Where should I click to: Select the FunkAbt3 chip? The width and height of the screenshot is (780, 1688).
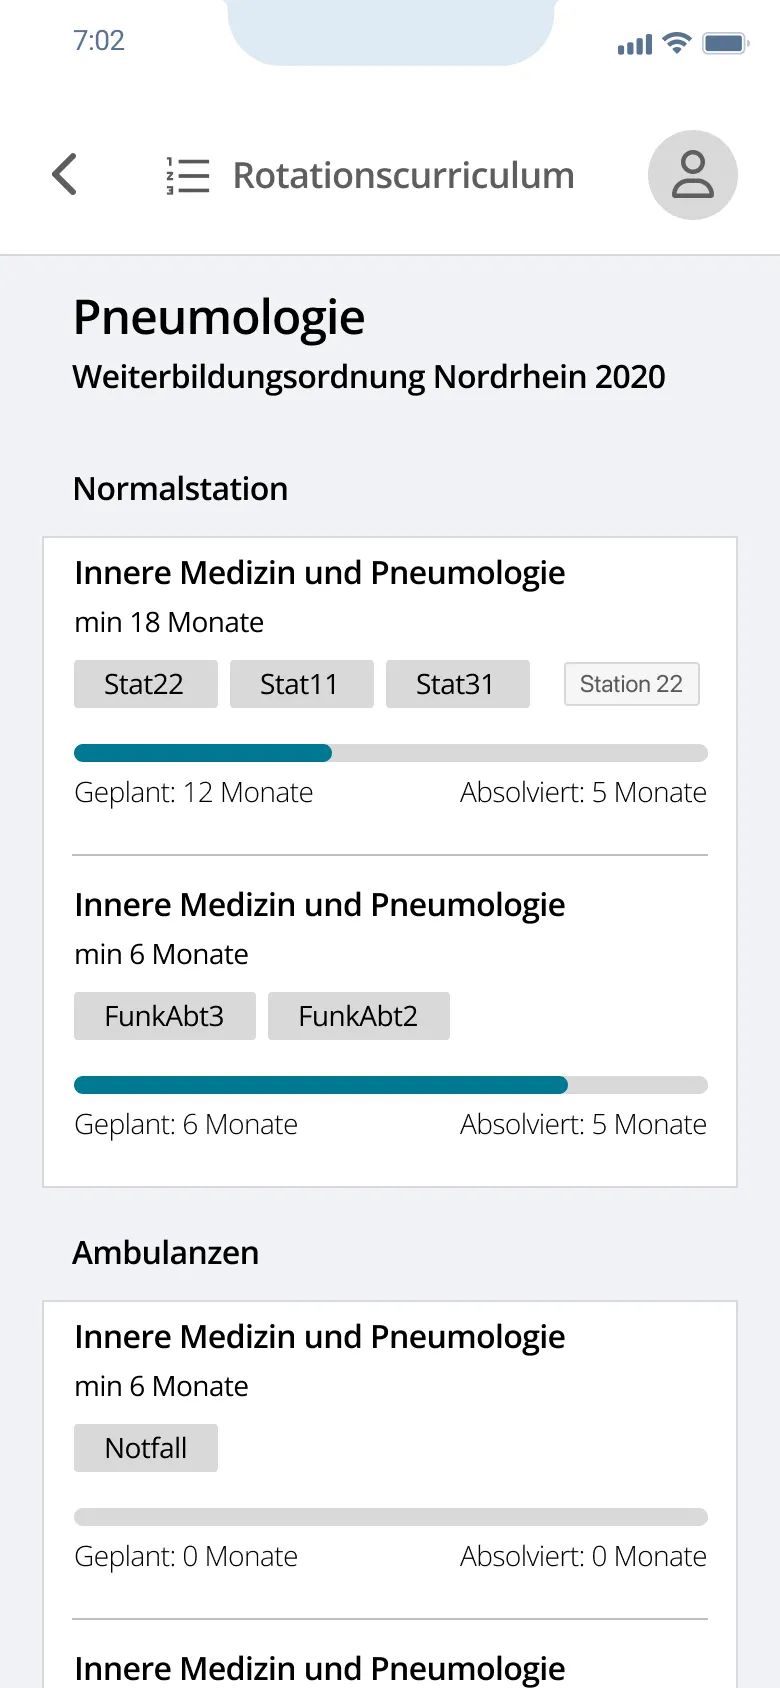(164, 1016)
